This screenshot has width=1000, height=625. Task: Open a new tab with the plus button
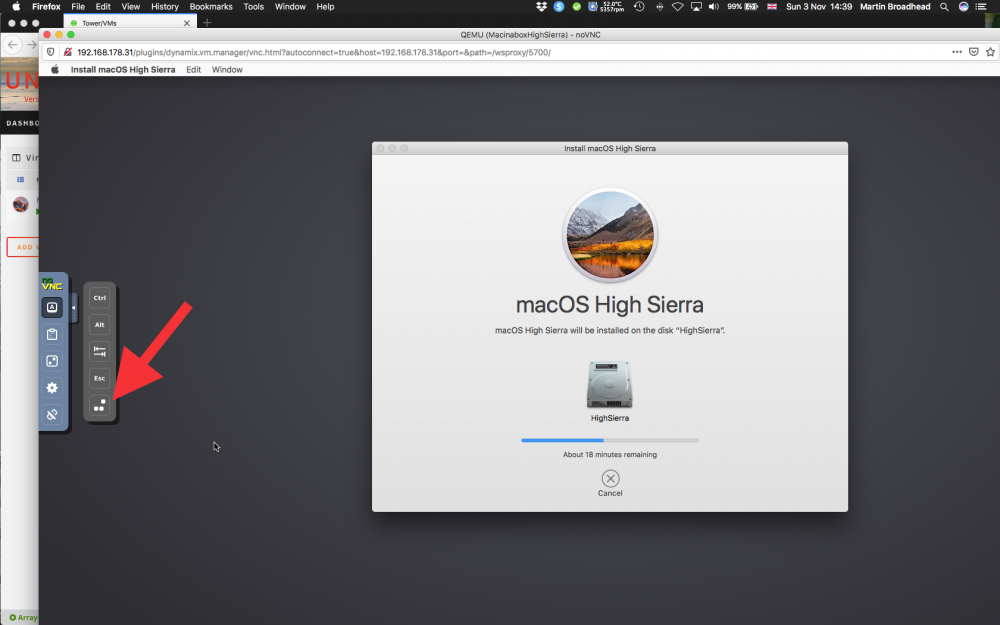click(207, 23)
